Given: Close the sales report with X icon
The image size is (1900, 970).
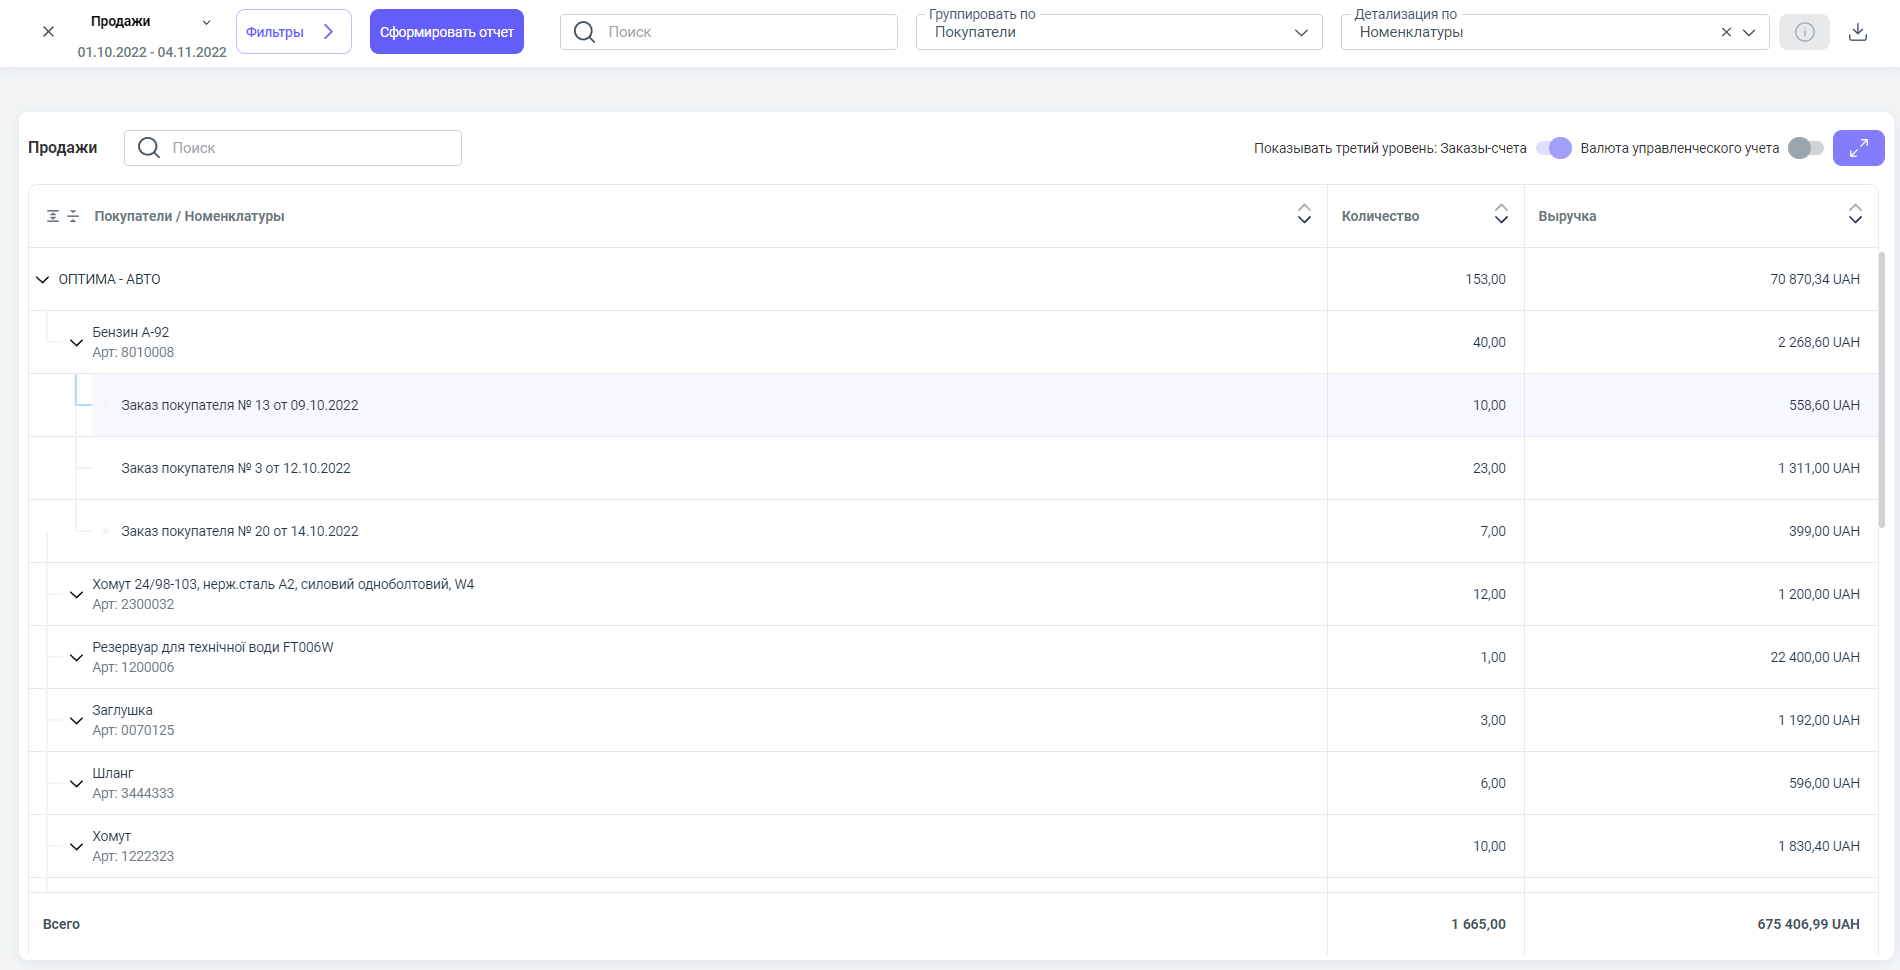Looking at the screenshot, I should (x=48, y=32).
